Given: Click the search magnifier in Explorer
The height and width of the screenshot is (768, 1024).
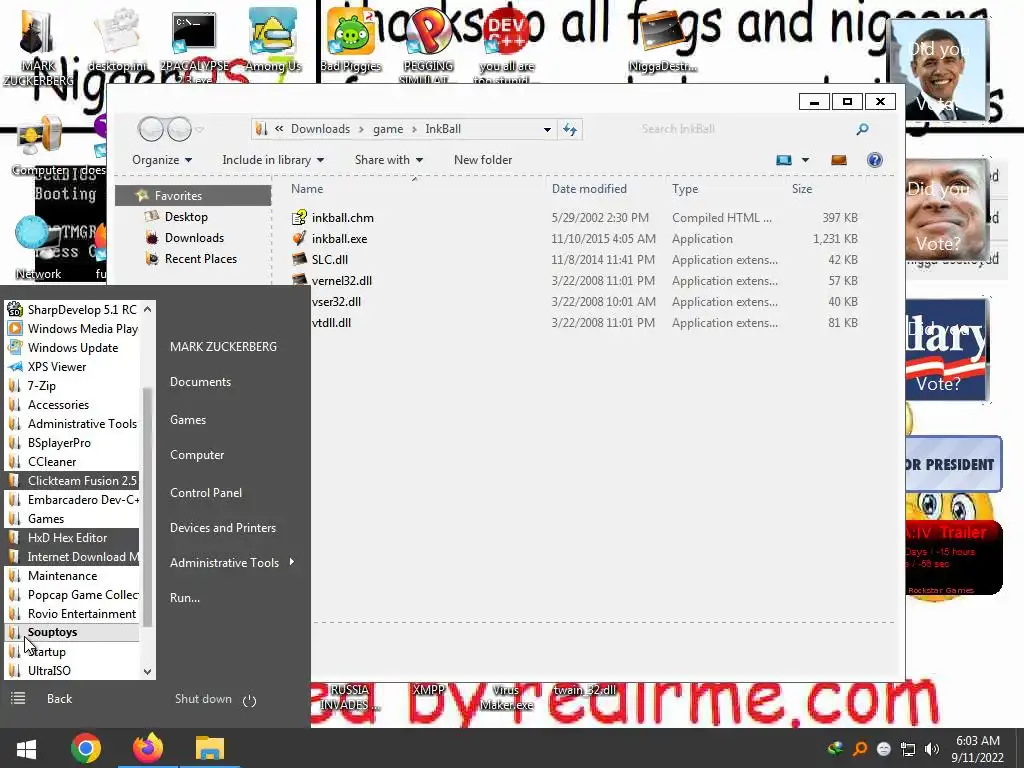Looking at the screenshot, I should (x=862, y=129).
